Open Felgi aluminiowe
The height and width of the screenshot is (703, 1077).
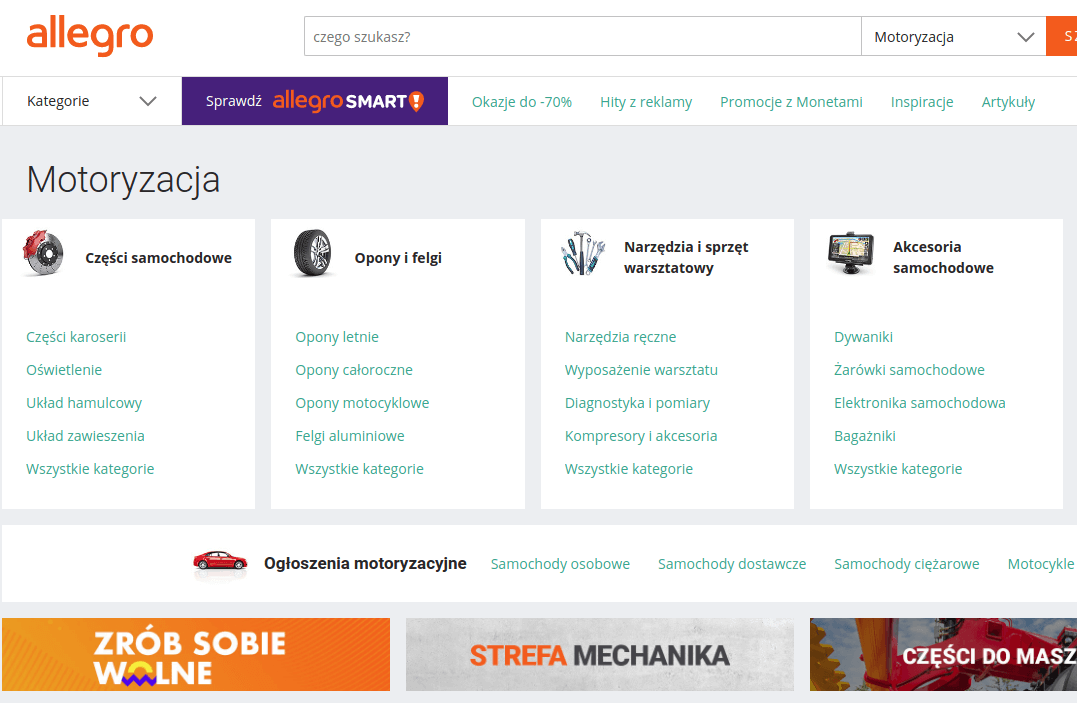(350, 436)
